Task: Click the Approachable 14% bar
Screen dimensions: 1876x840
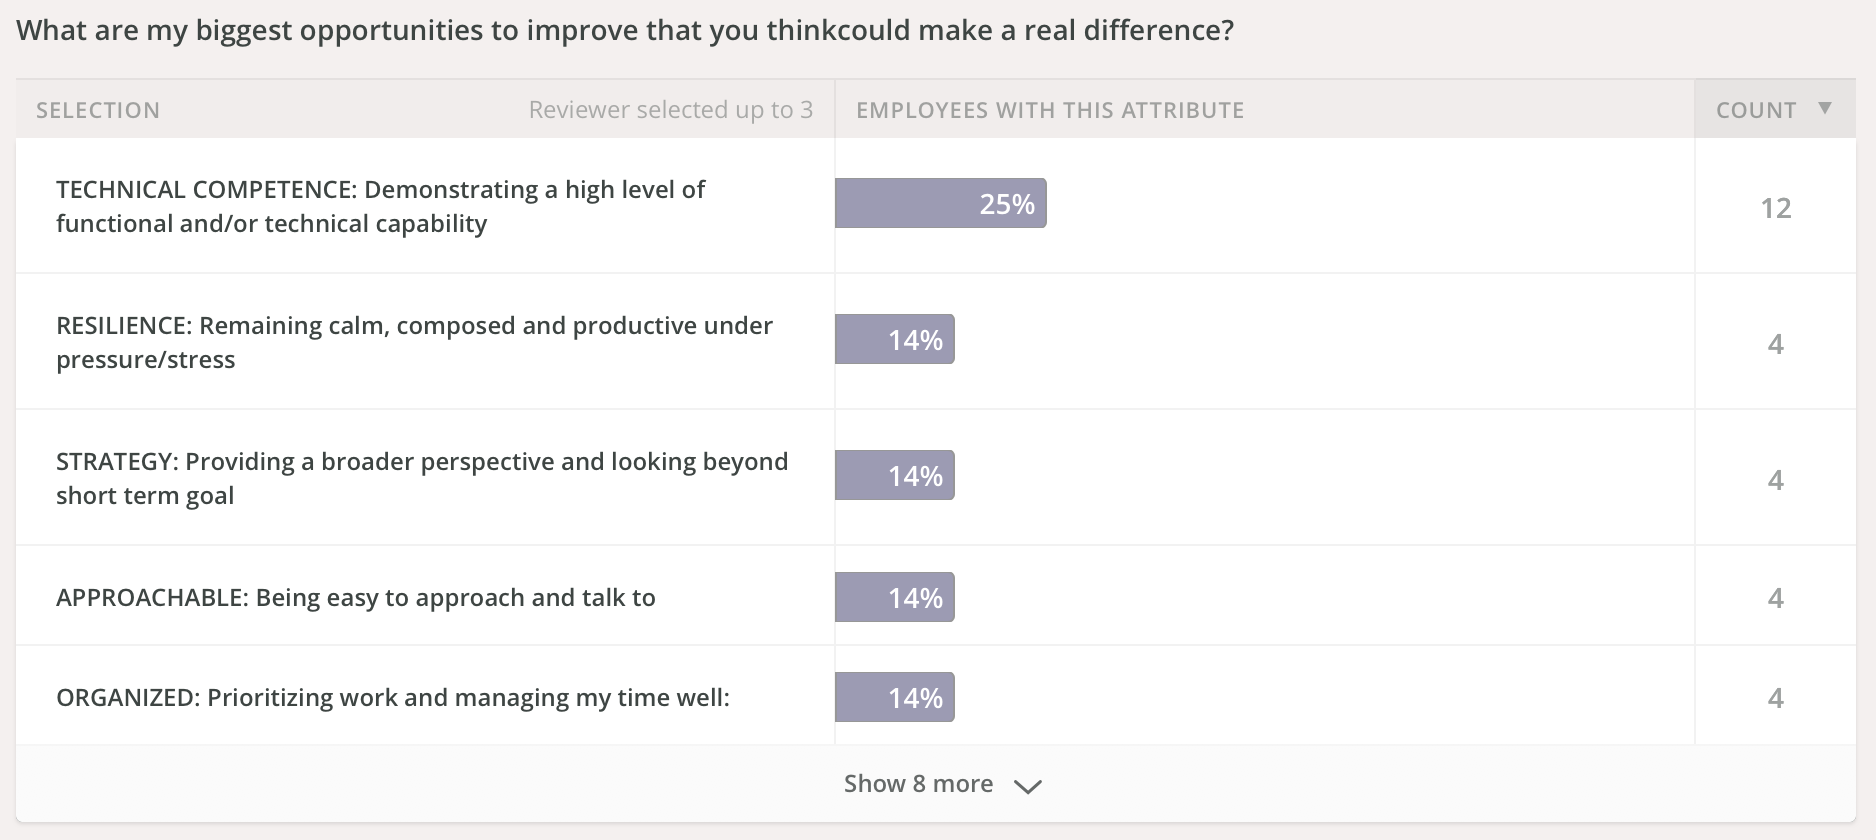Action: [x=895, y=597]
